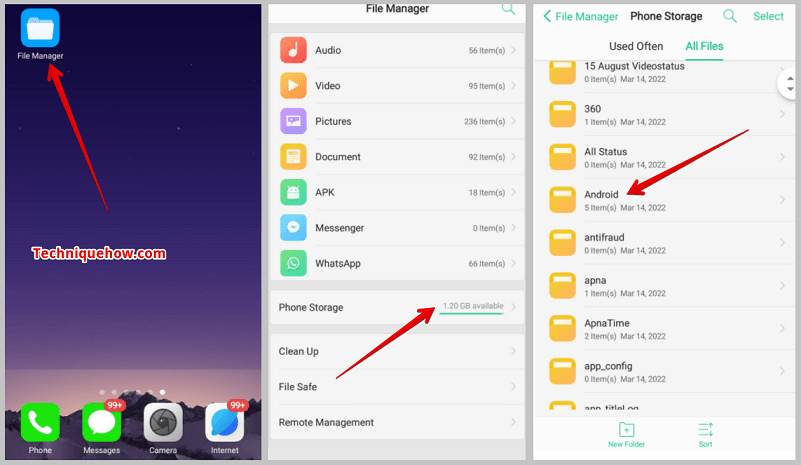Tap the Document category icon
This screenshot has height=465, width=801.
(293, 156)
